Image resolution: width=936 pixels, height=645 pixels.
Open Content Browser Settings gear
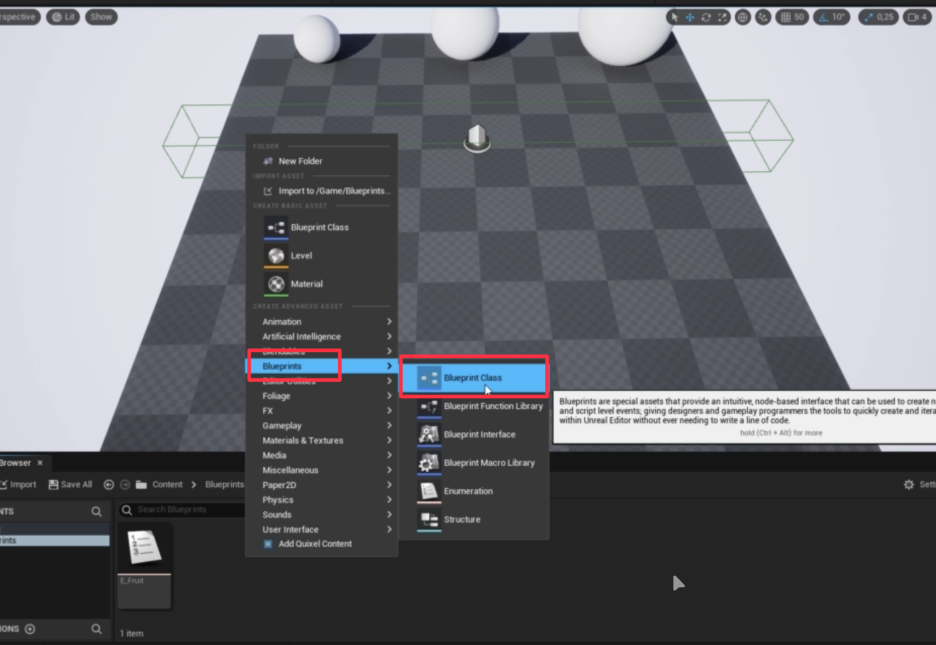(x=909, y=484)
